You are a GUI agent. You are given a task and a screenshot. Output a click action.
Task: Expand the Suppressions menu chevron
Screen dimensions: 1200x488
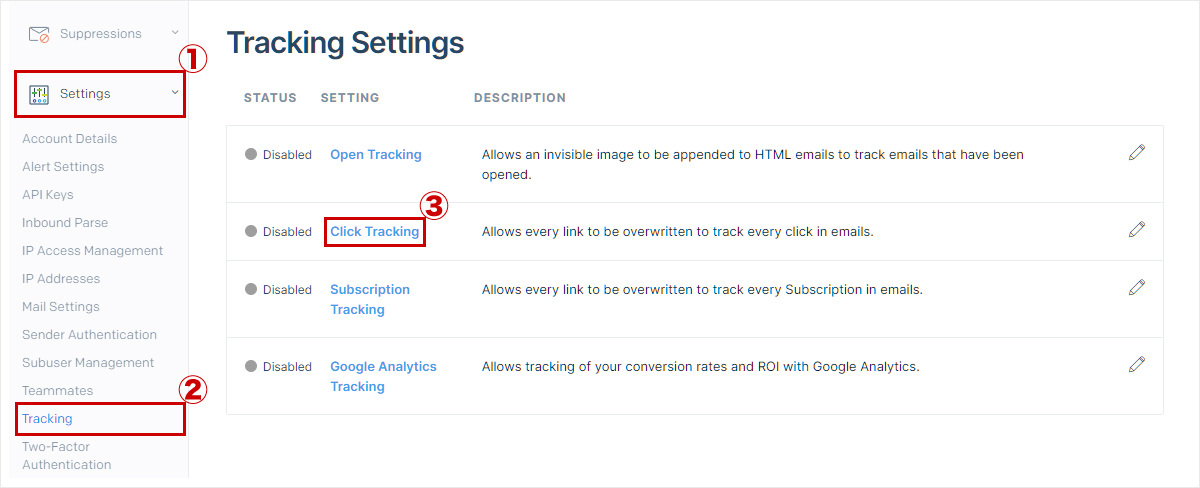point(175,33)
